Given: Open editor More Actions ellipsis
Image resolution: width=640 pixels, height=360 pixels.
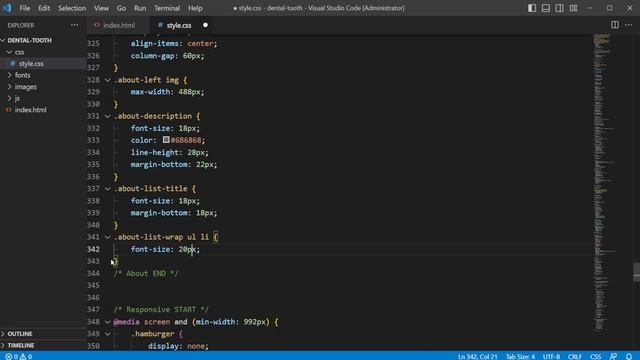Looking at the screenshot, I should pyautogui.click(x=629, y=25).
